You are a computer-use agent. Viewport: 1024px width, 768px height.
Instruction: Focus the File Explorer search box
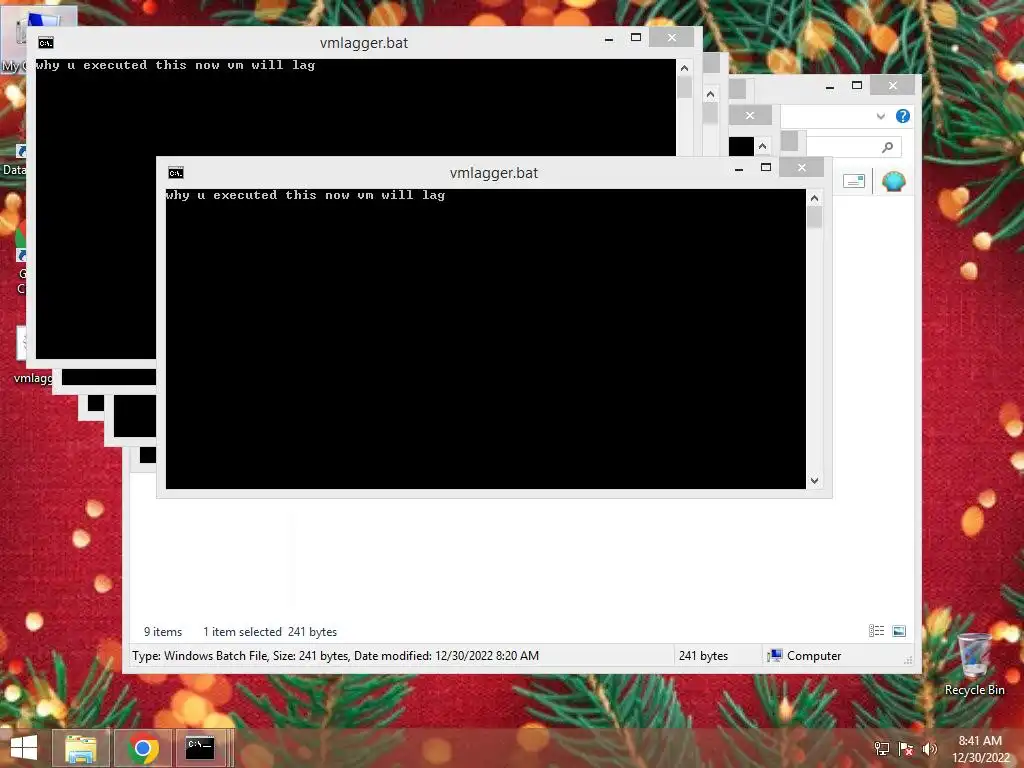pos(854,147)
